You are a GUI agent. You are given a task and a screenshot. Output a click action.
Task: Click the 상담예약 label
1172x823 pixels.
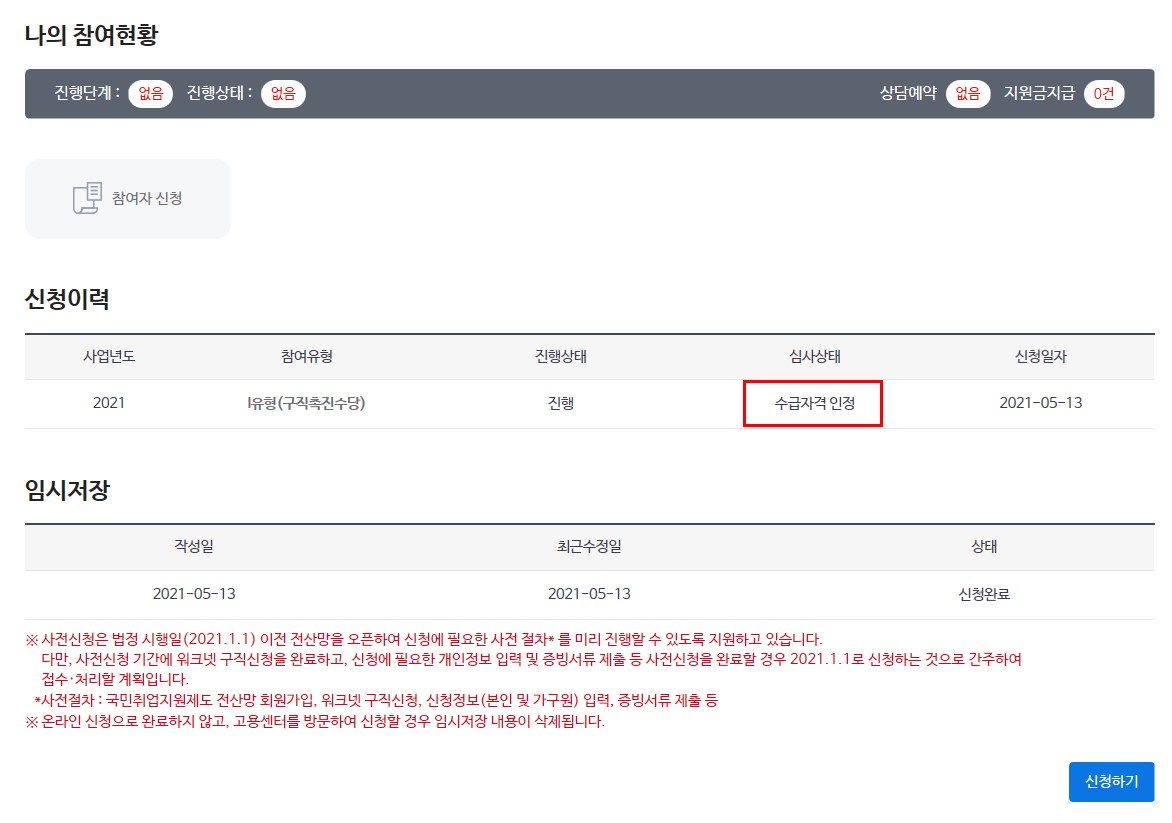click(908, 93)
